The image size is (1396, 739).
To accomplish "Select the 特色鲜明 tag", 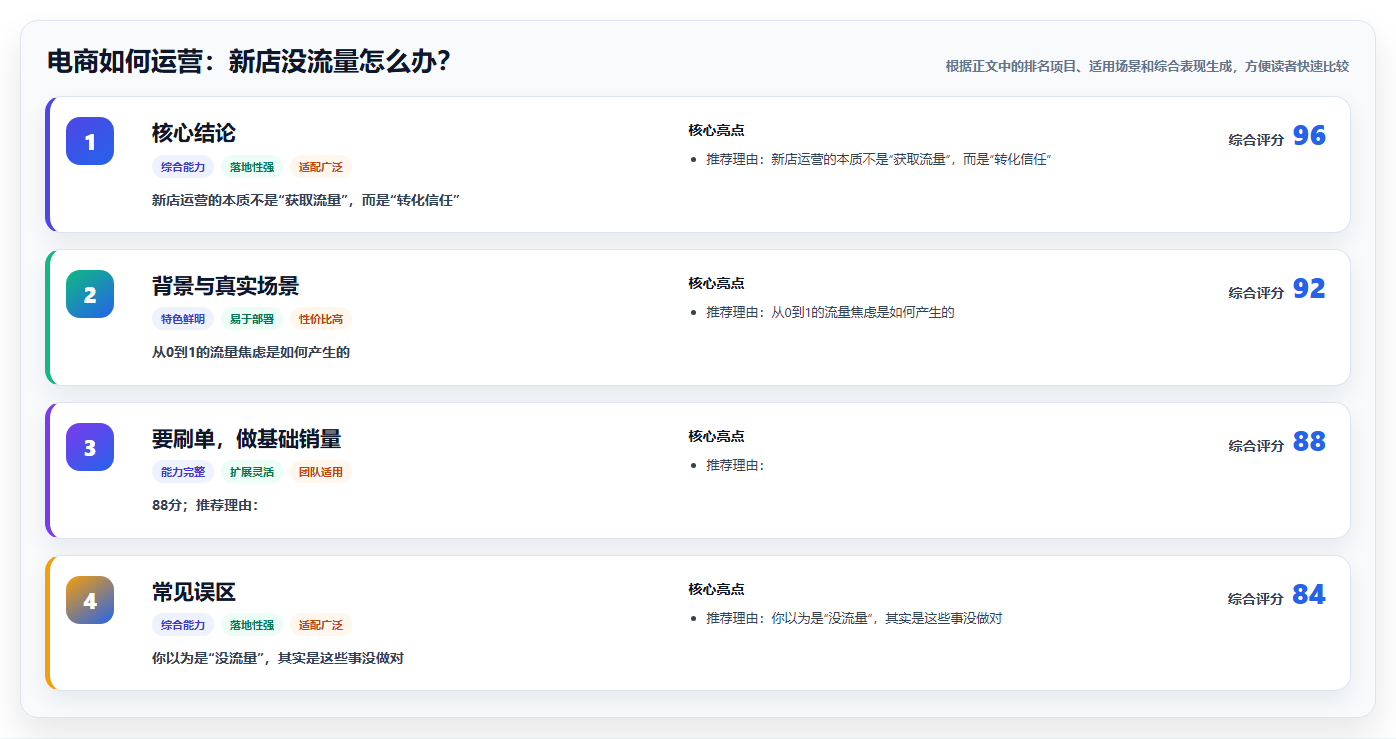I will point(183,320).
